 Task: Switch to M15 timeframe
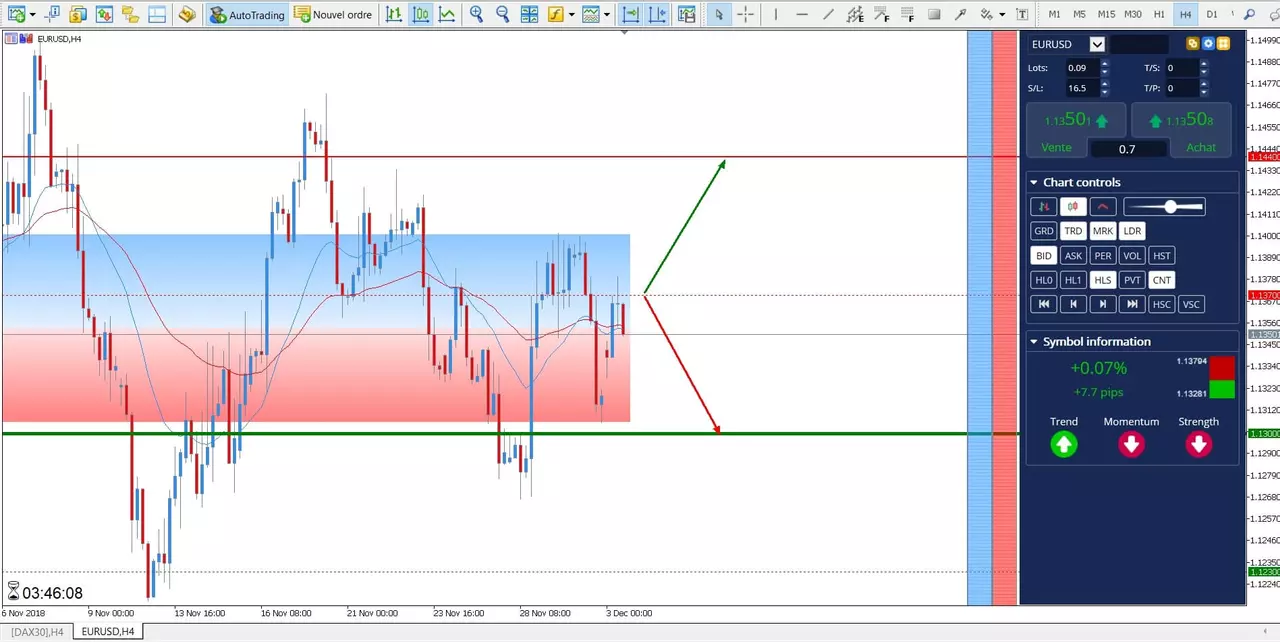[x=1106, y=14]
